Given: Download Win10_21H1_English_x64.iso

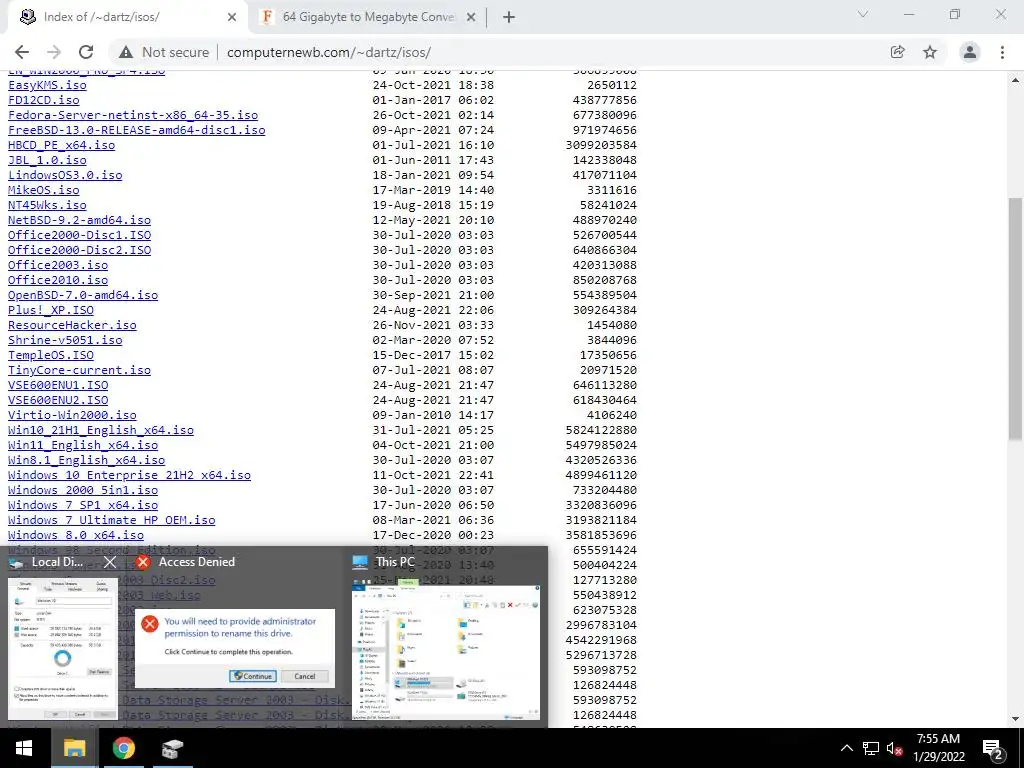Looking at the screenshot, I should 101,430.
